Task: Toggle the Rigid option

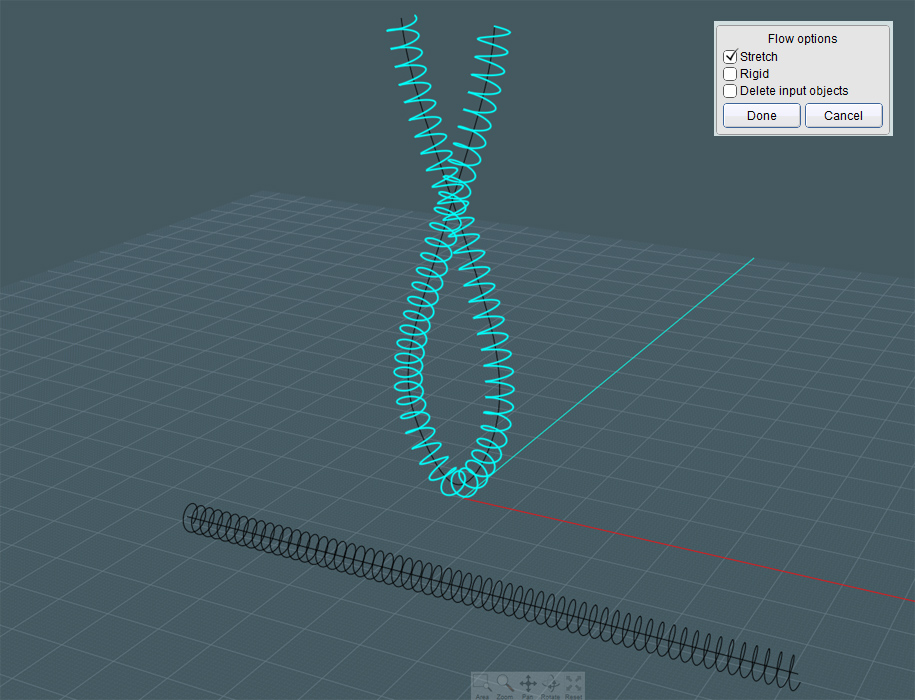Action: coord(730,74)
